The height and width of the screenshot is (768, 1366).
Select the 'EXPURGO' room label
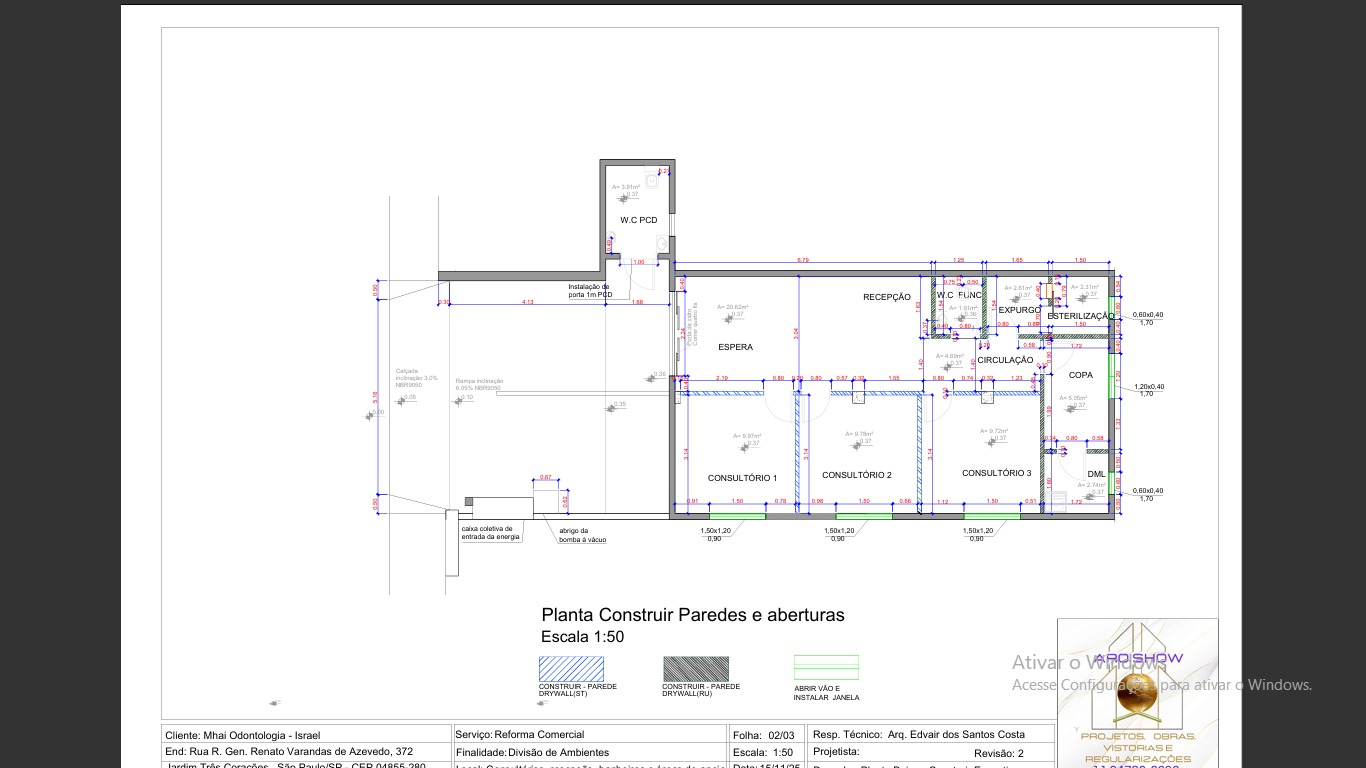tap(1020, 310)
